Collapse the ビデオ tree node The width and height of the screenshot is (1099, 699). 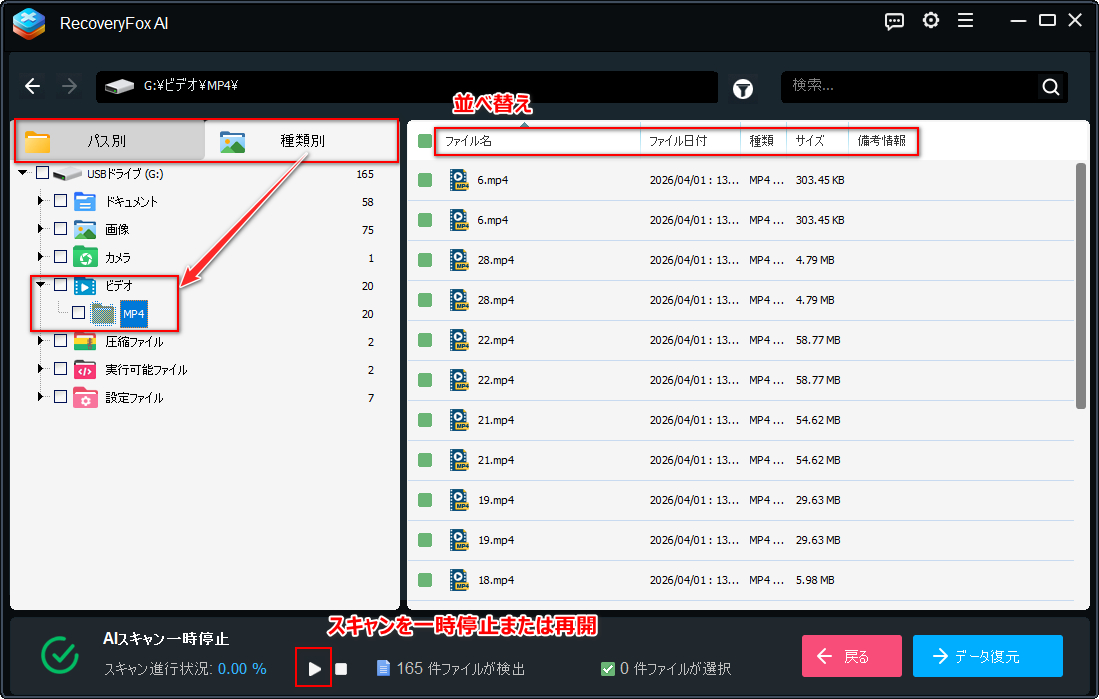click(x=41, y=285)
